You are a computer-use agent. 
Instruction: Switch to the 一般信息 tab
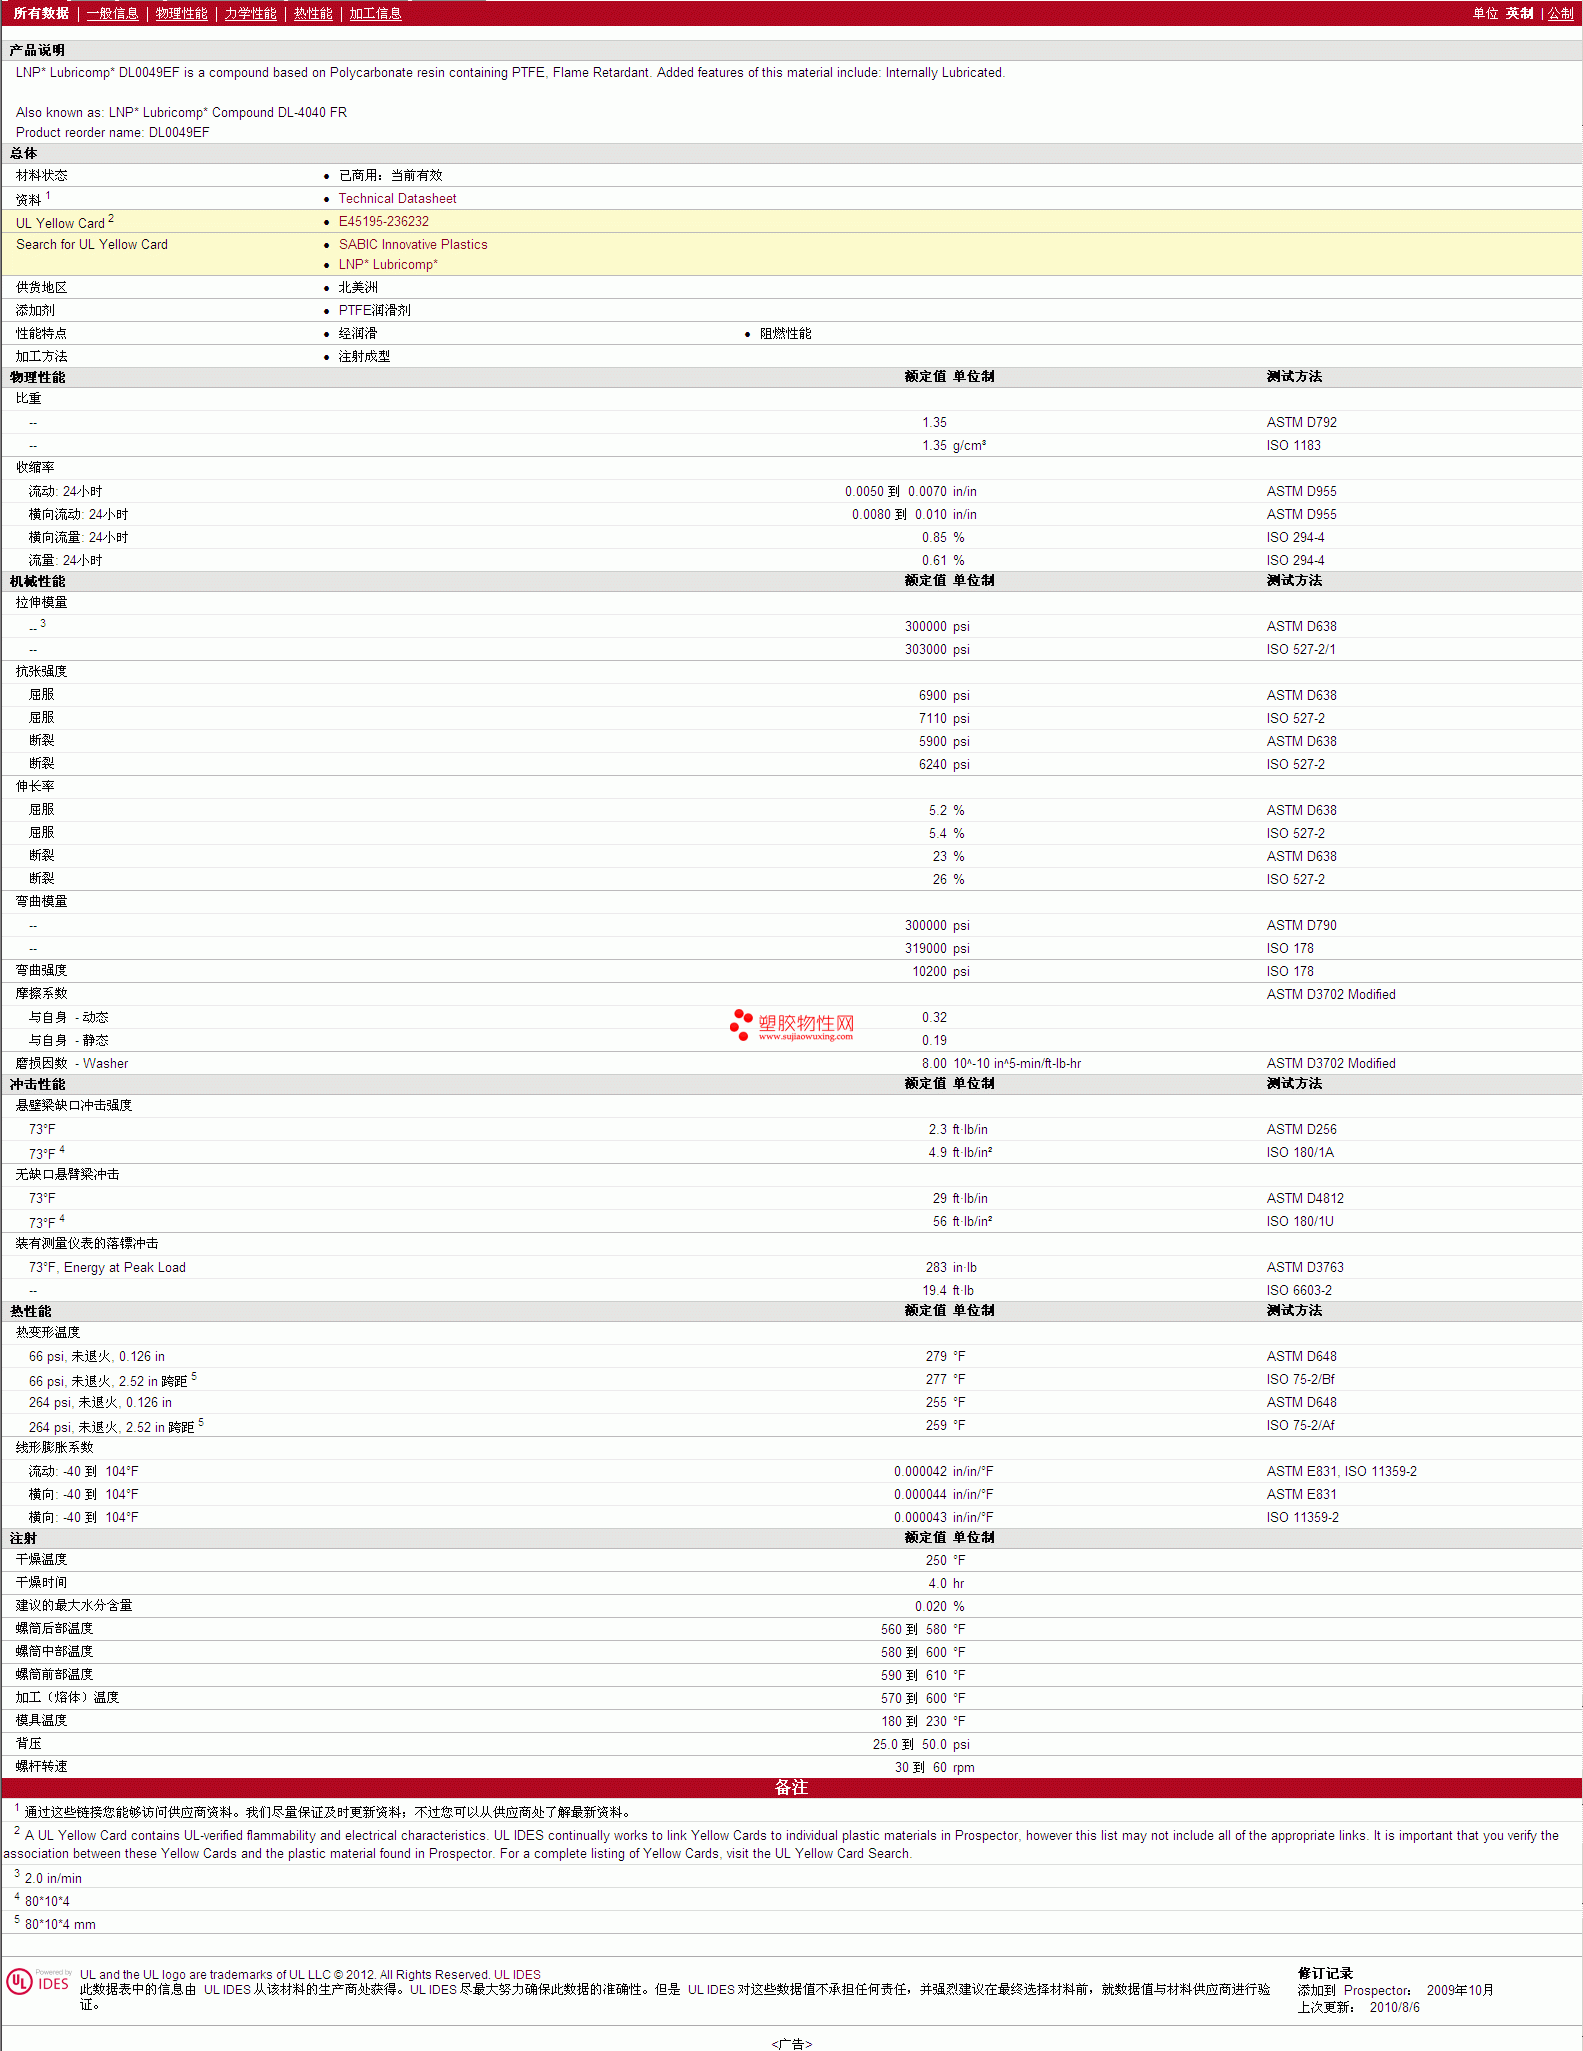113,13
